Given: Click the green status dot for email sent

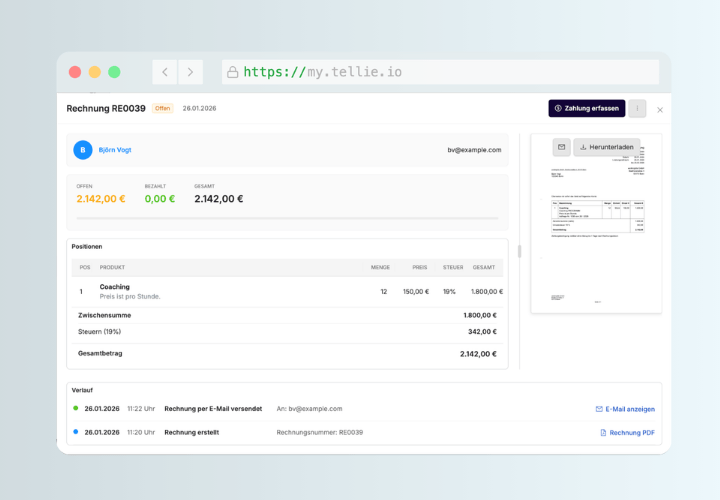Looking at the screenshot, I should pos(76,408).
